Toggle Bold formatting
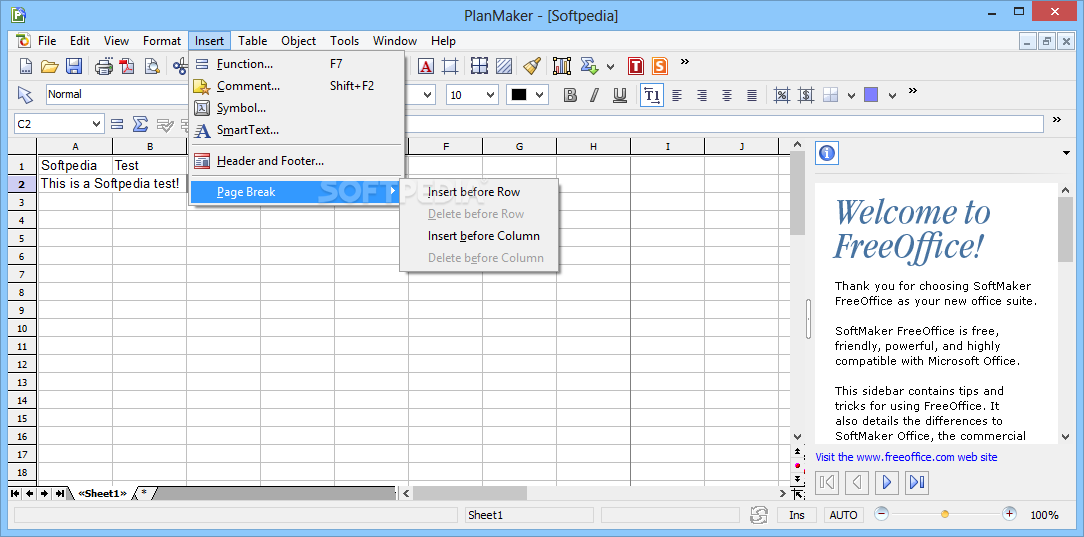 [x=570, y=95]
